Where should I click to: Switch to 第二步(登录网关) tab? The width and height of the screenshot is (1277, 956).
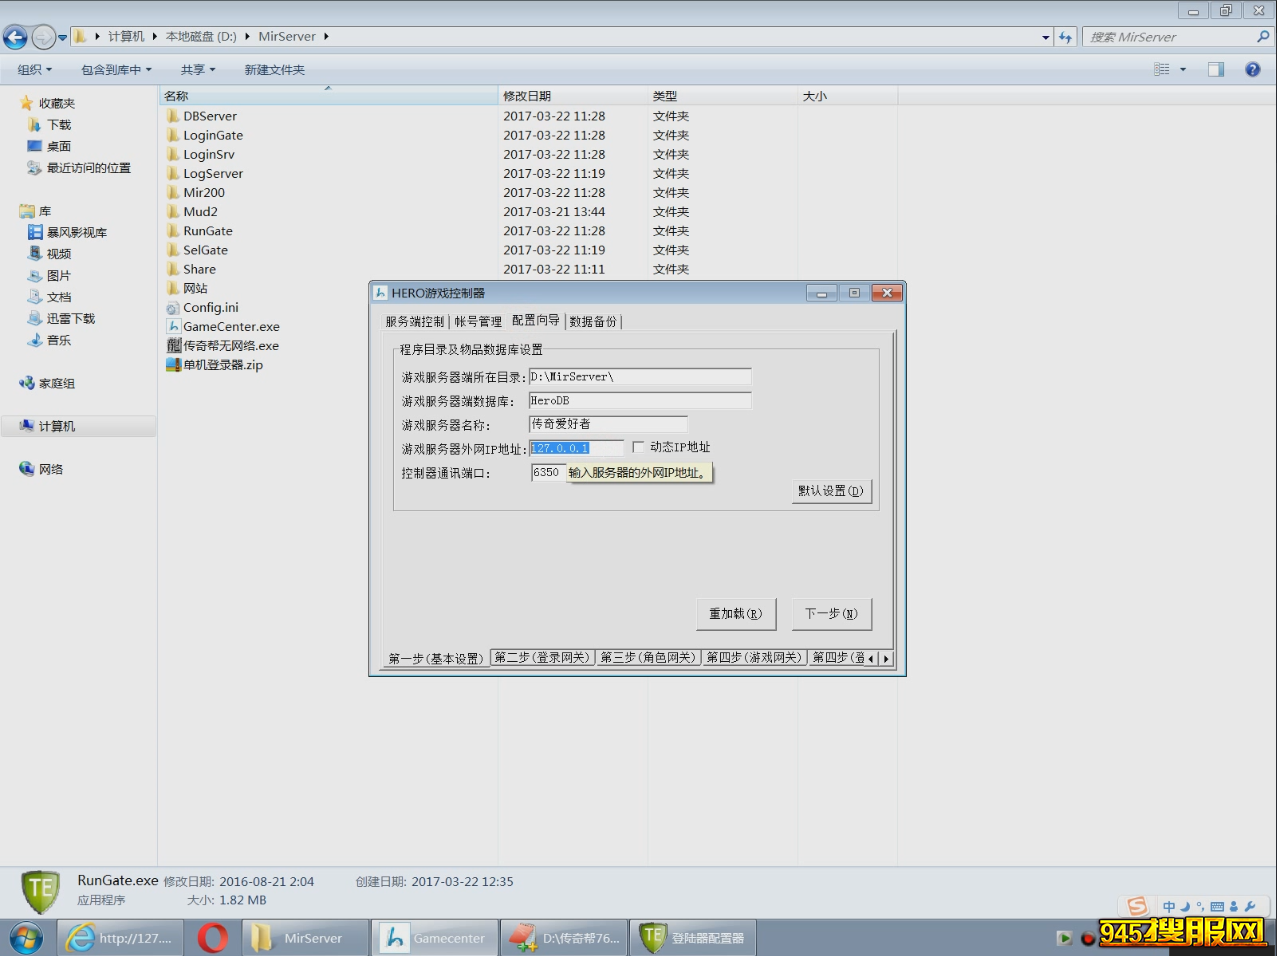pos(542,658)
